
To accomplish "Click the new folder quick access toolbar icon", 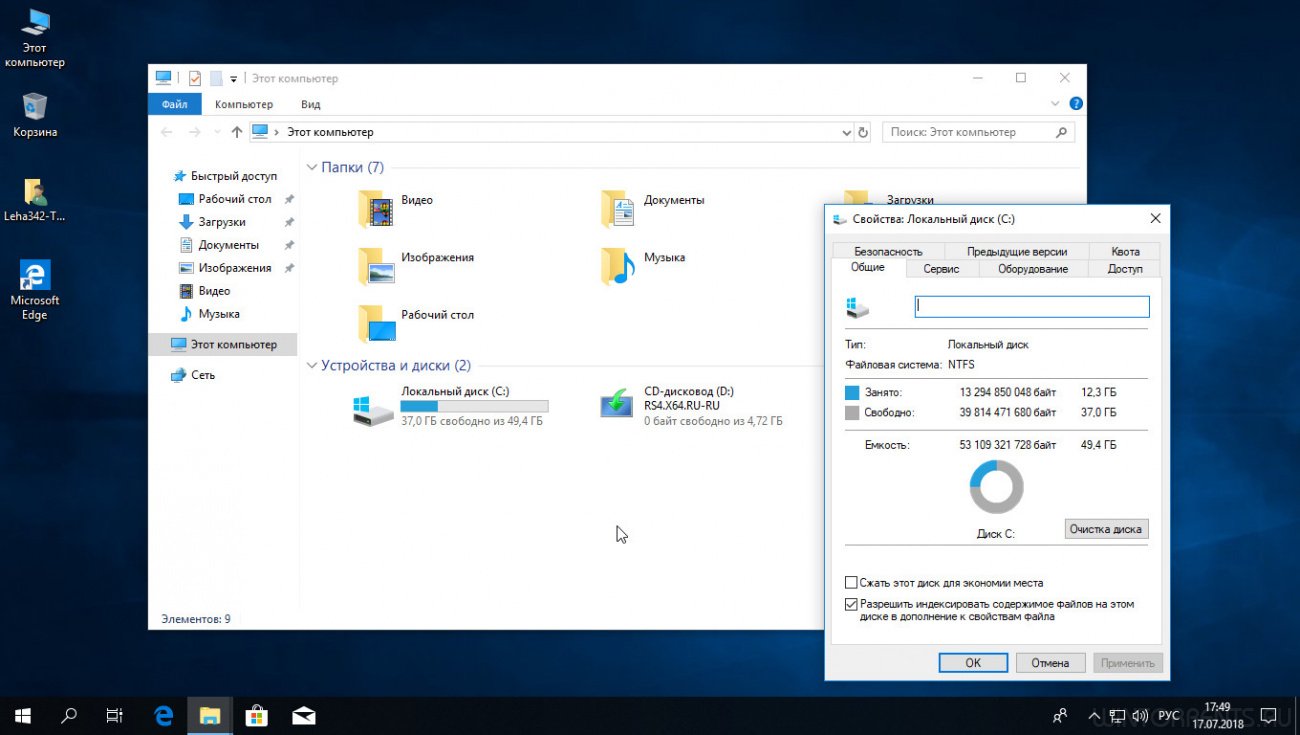I will tap(215, 78).
